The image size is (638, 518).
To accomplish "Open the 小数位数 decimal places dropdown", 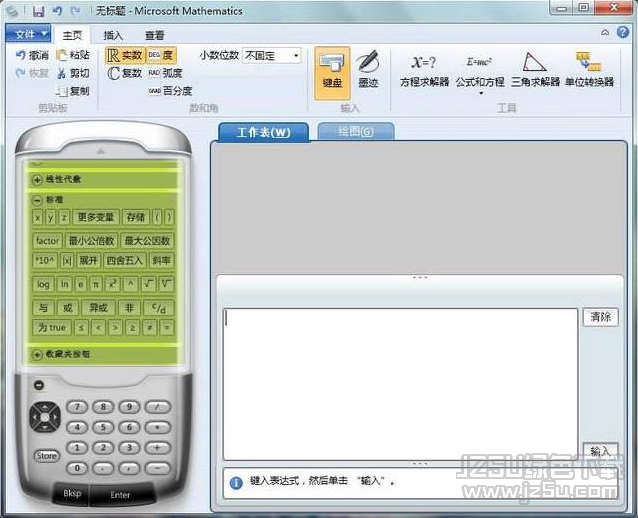I will [x=296, y=55].
